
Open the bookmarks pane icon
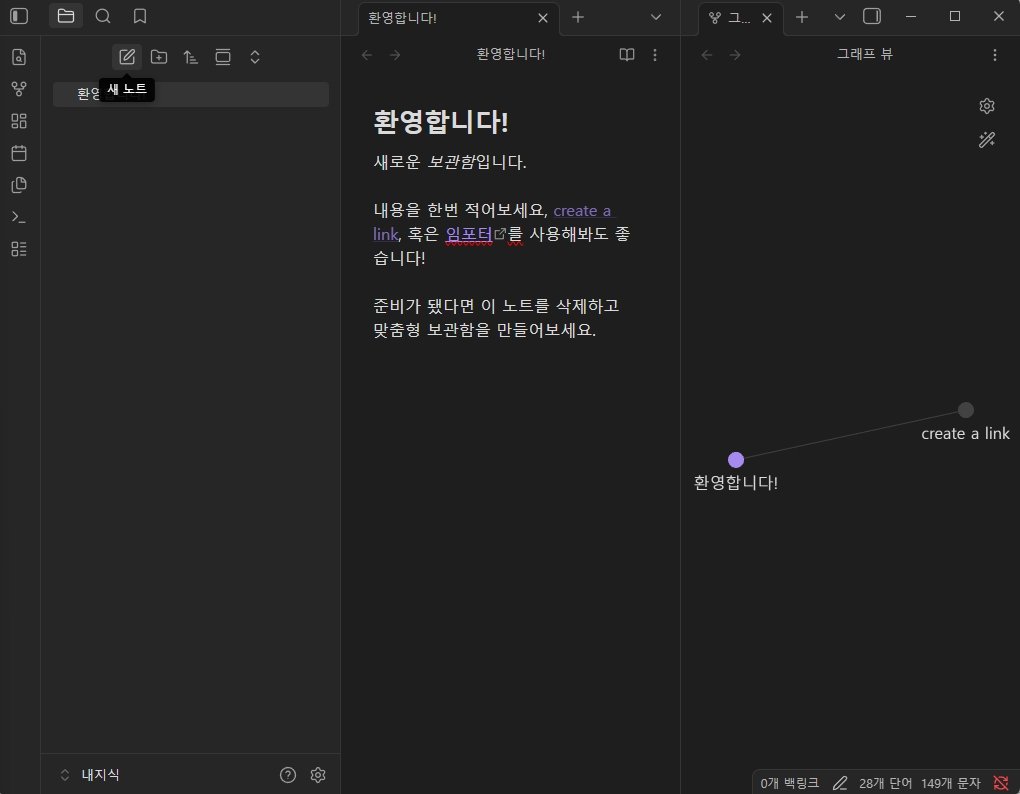pos(139,16)
